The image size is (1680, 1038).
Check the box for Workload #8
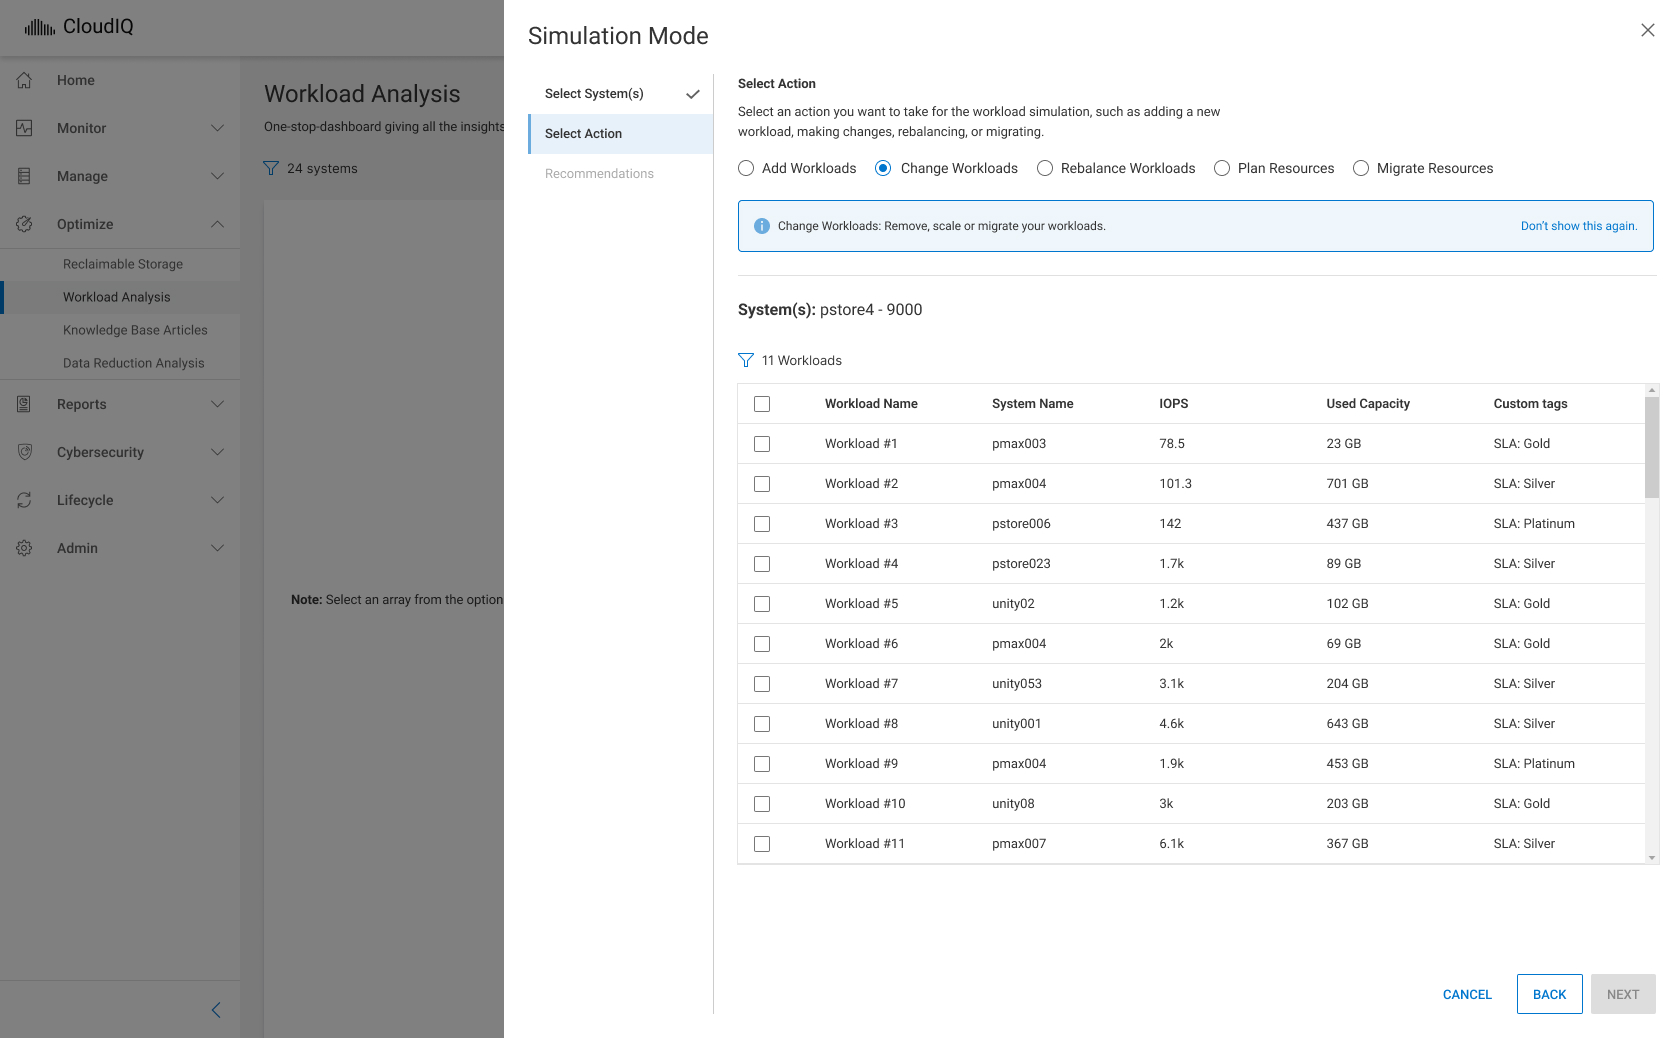(x=762, y=724)
